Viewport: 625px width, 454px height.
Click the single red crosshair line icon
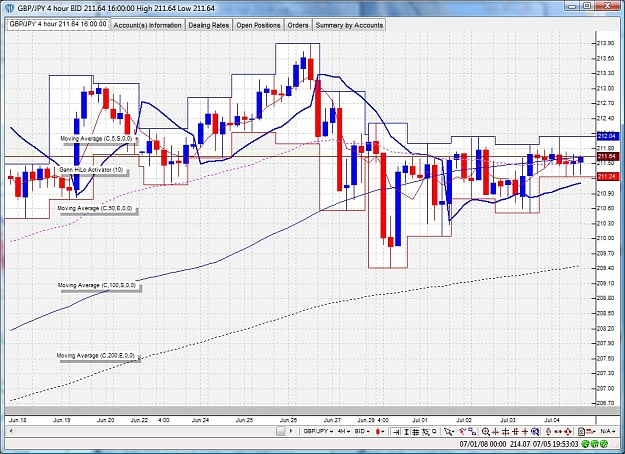coord(495,431)
